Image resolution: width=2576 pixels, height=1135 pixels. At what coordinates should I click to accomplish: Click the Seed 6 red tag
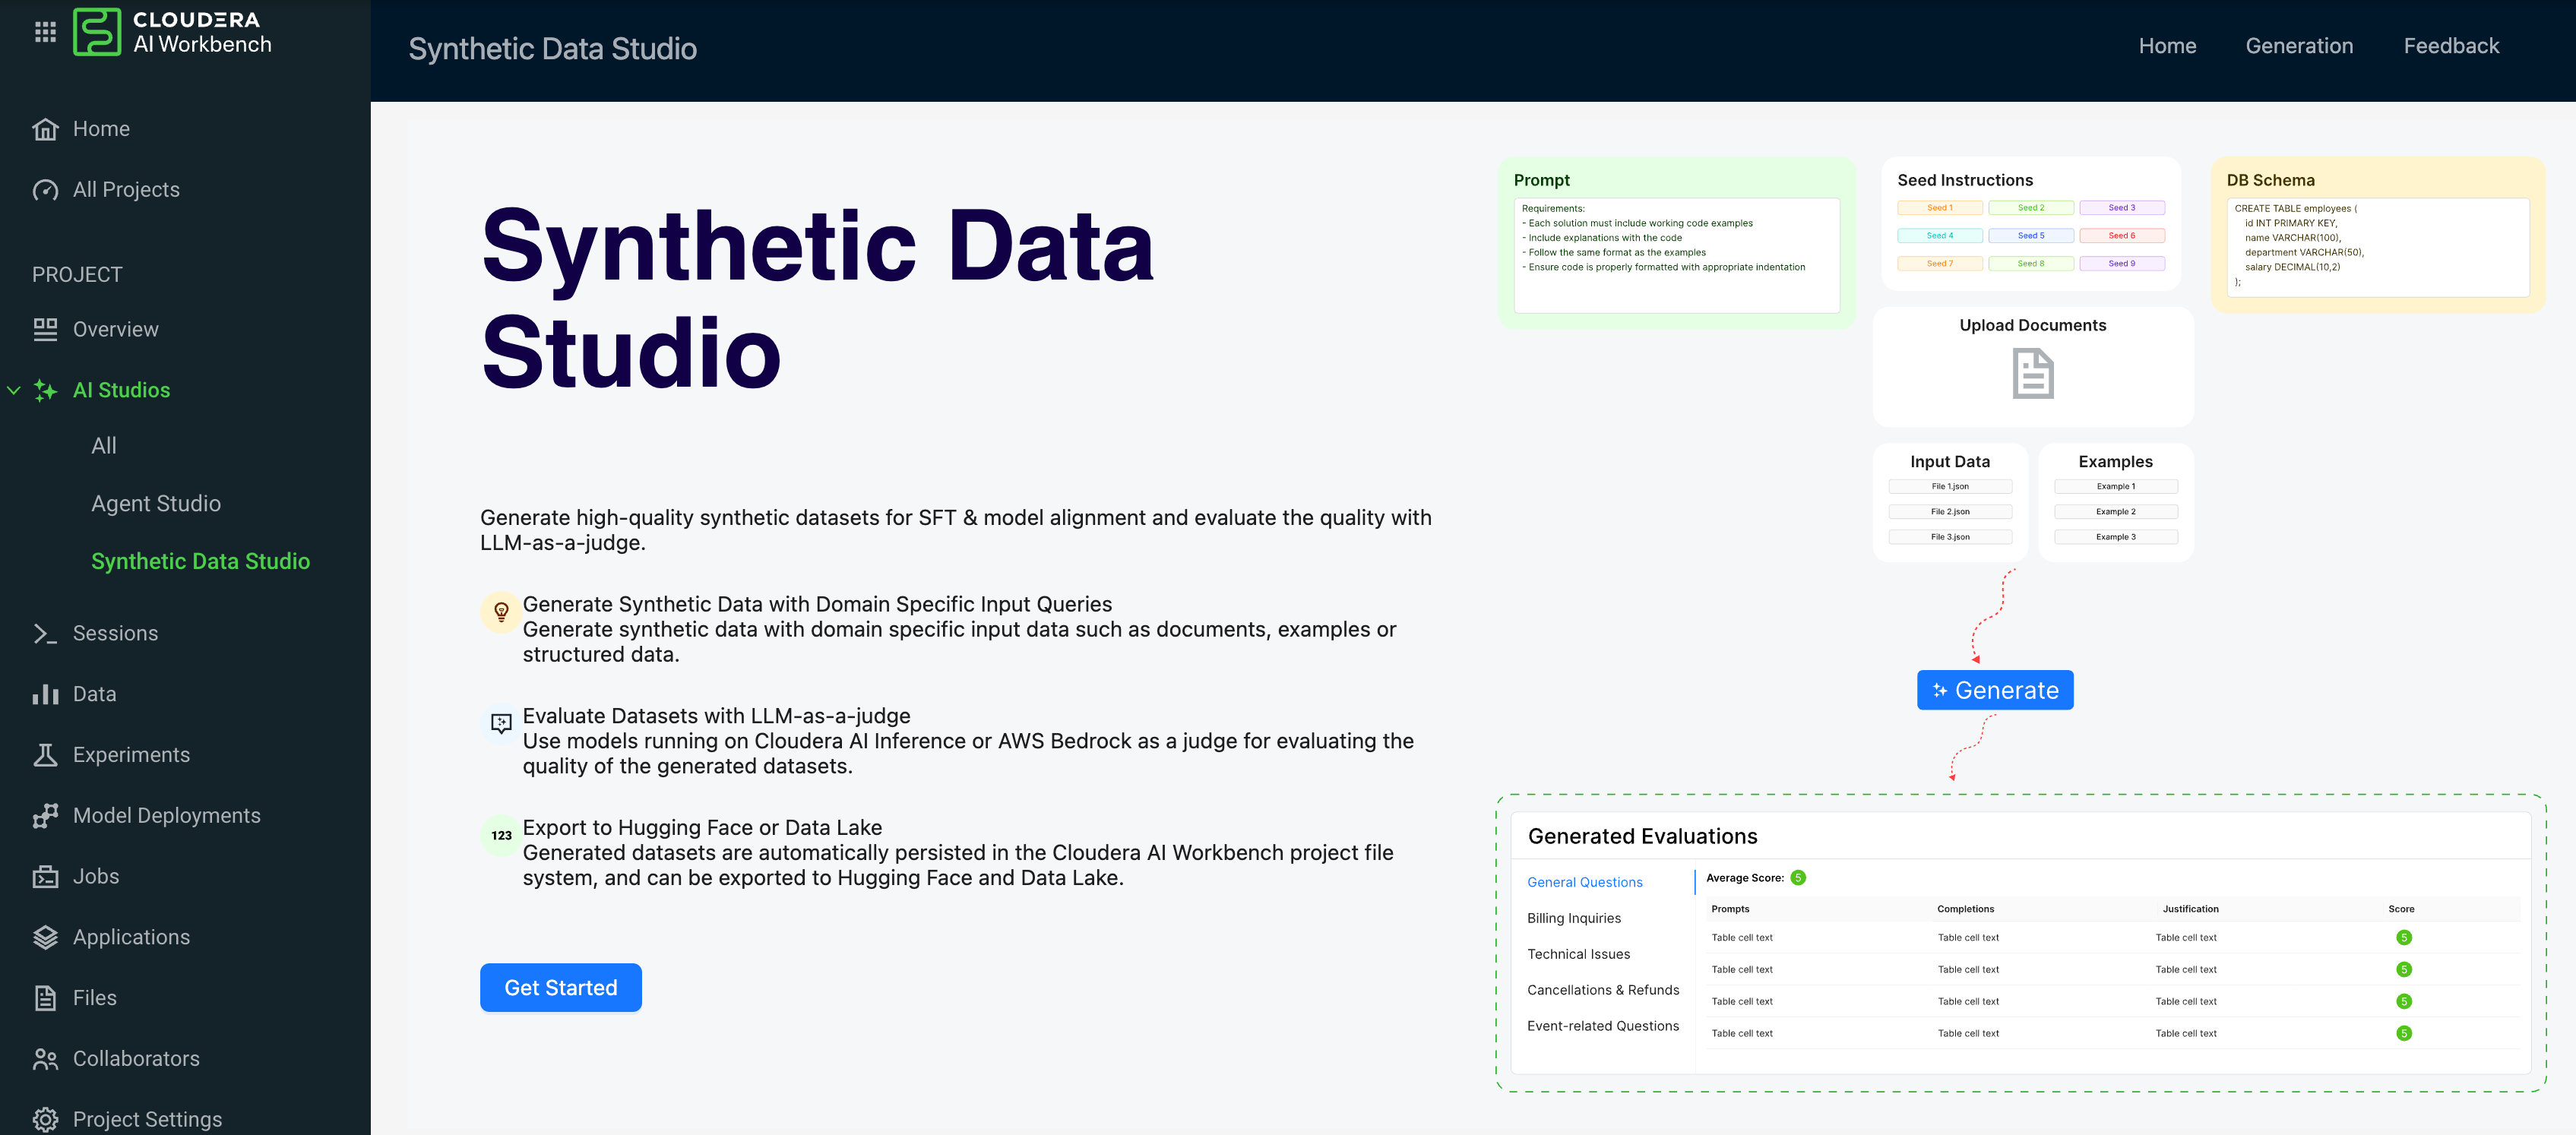click(2121, 236)
